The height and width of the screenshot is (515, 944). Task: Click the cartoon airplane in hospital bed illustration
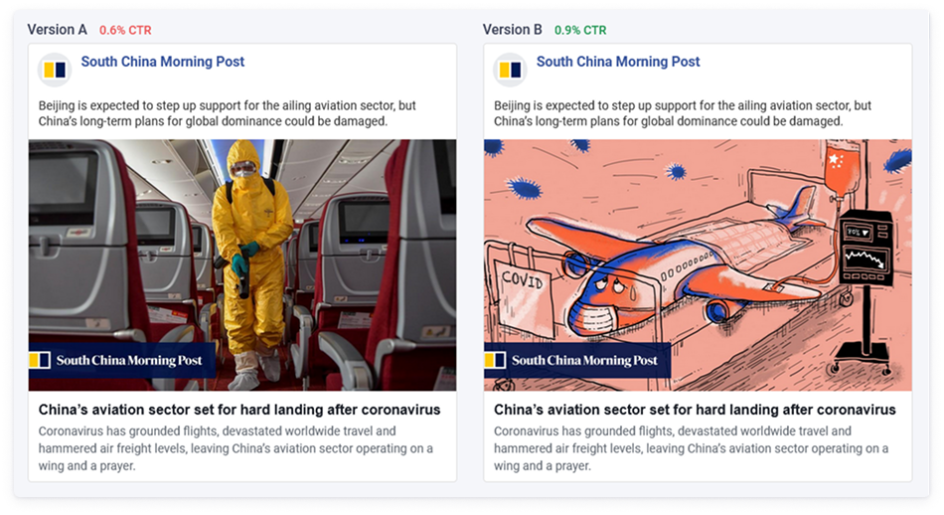click(x=698, y=265)
